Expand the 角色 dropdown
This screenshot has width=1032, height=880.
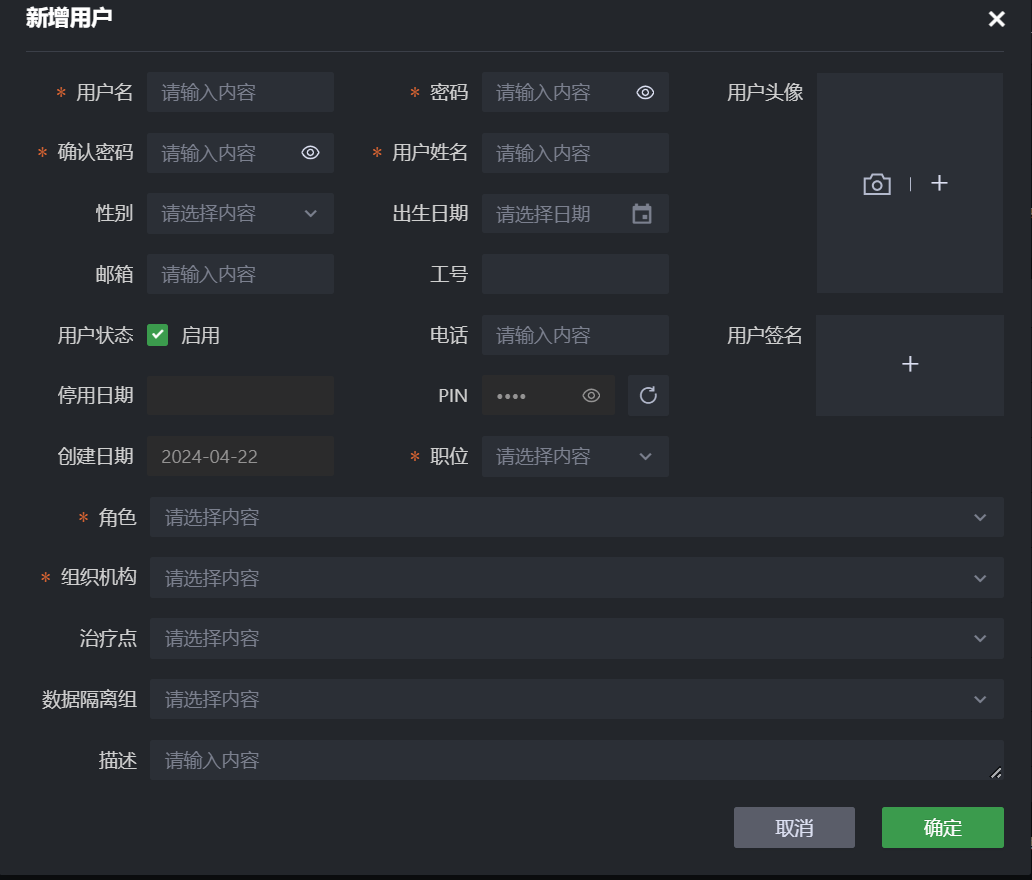pyautogui.click(x=577, y=517)
